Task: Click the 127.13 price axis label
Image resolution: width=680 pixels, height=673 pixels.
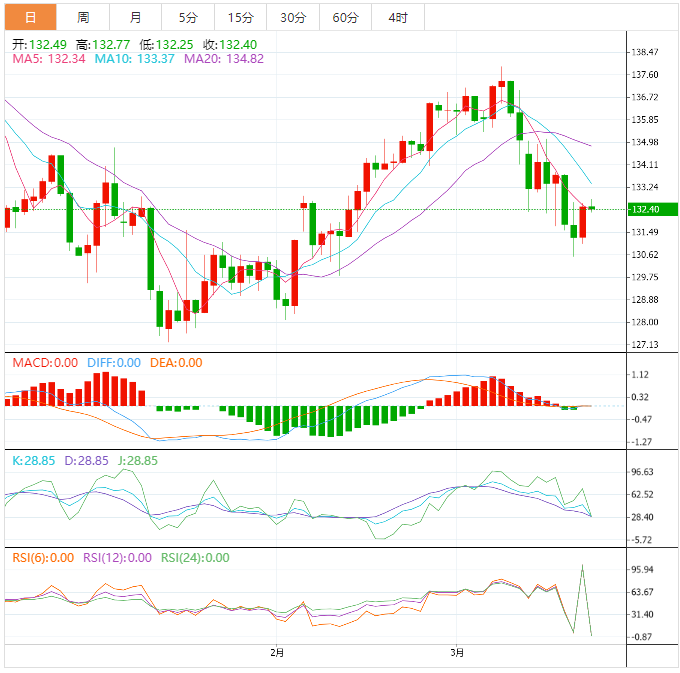Action: pyautogui.click(x=645, y=344)
